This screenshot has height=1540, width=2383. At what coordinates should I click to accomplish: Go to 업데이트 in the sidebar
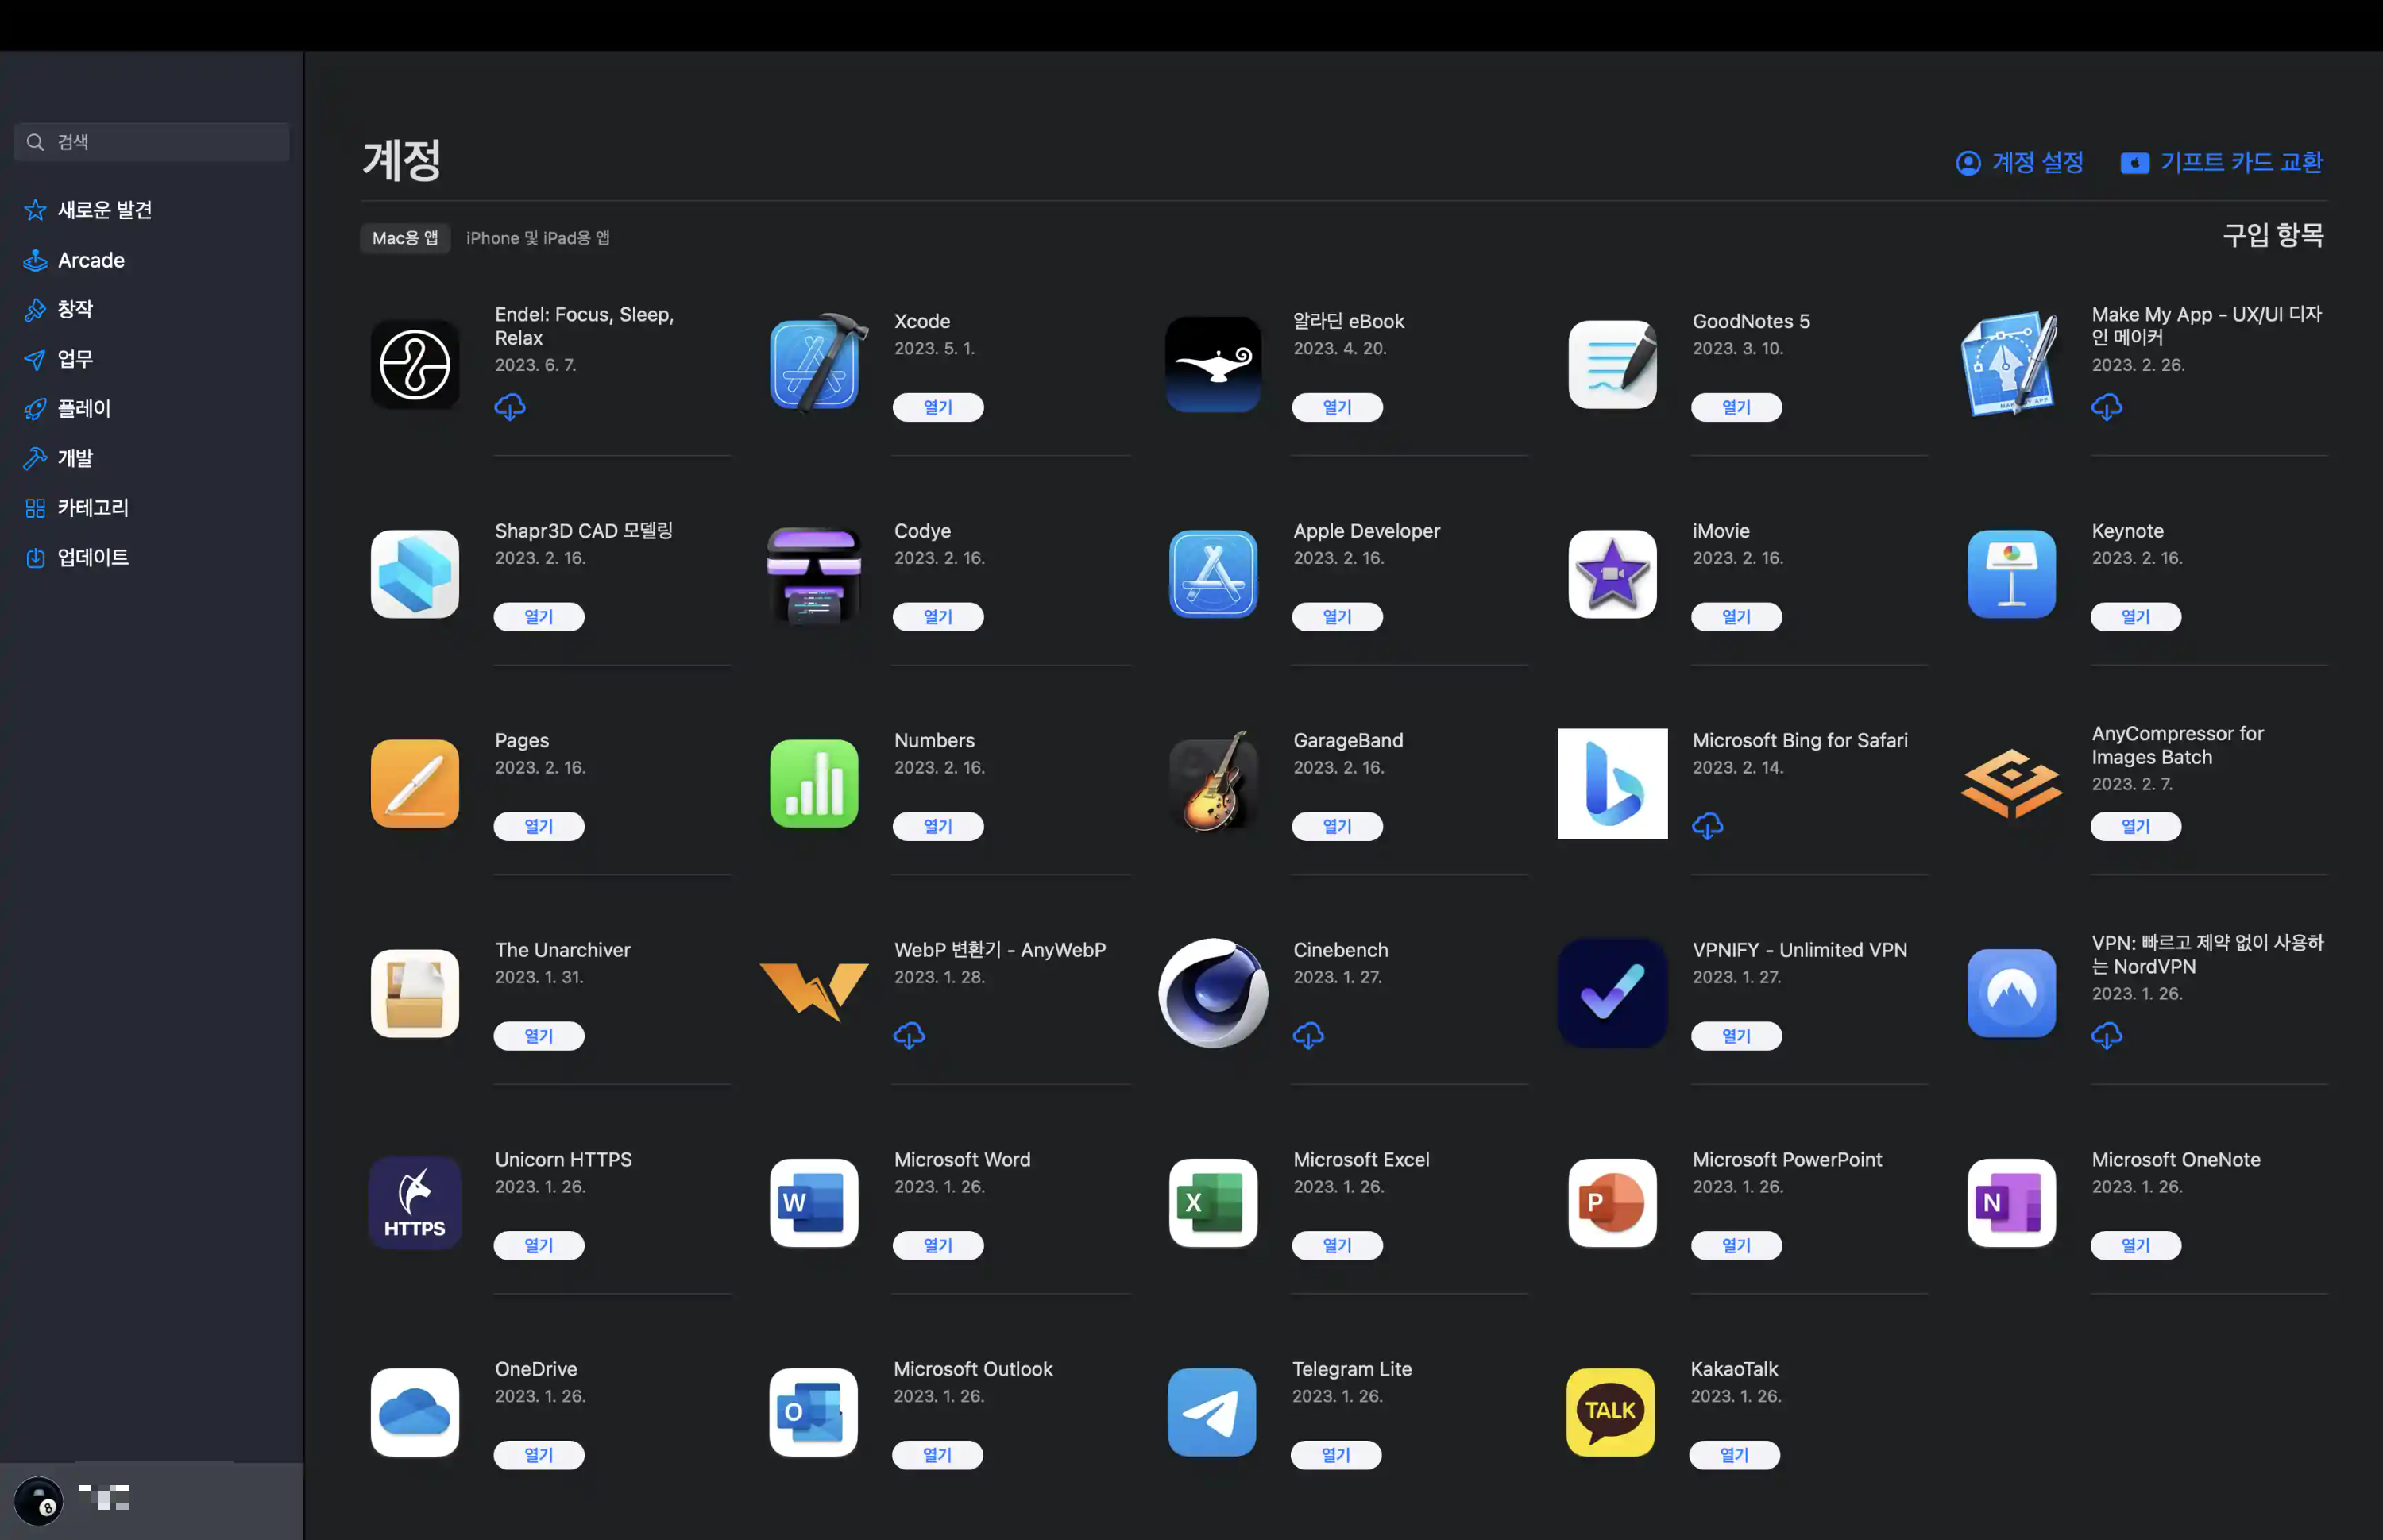(92, 557)
